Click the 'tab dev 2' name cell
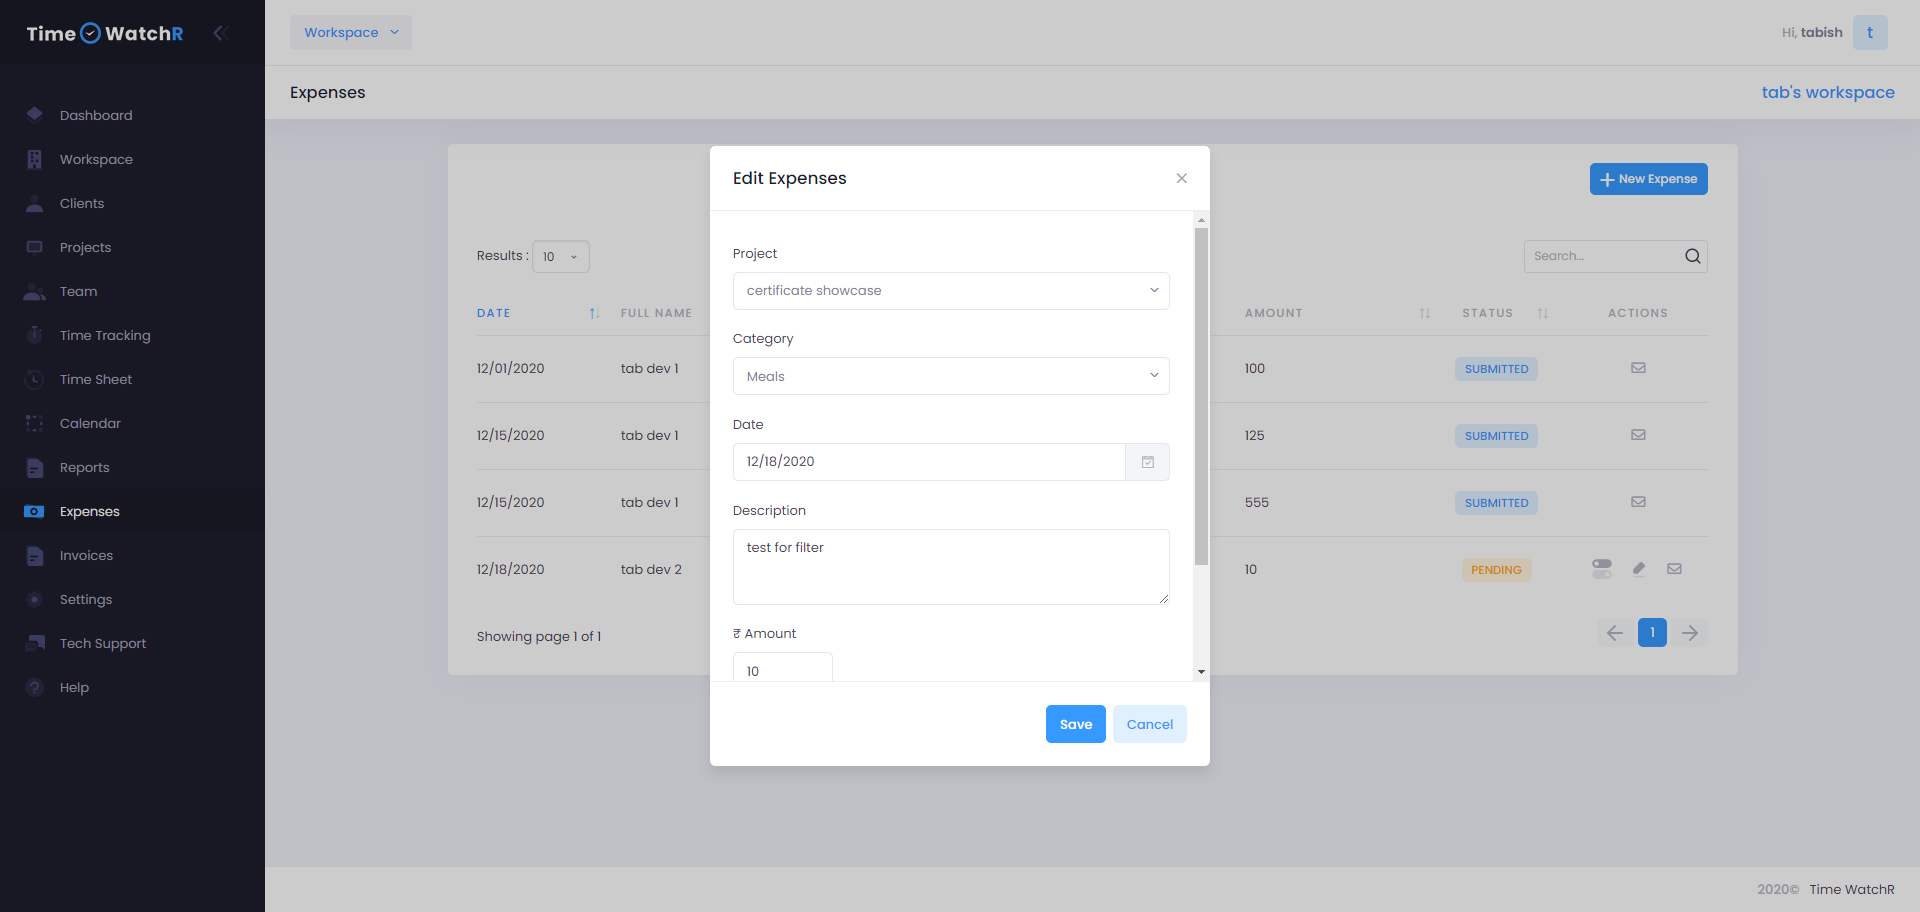This screenshot has width=1920, height=912. (651, 569)
